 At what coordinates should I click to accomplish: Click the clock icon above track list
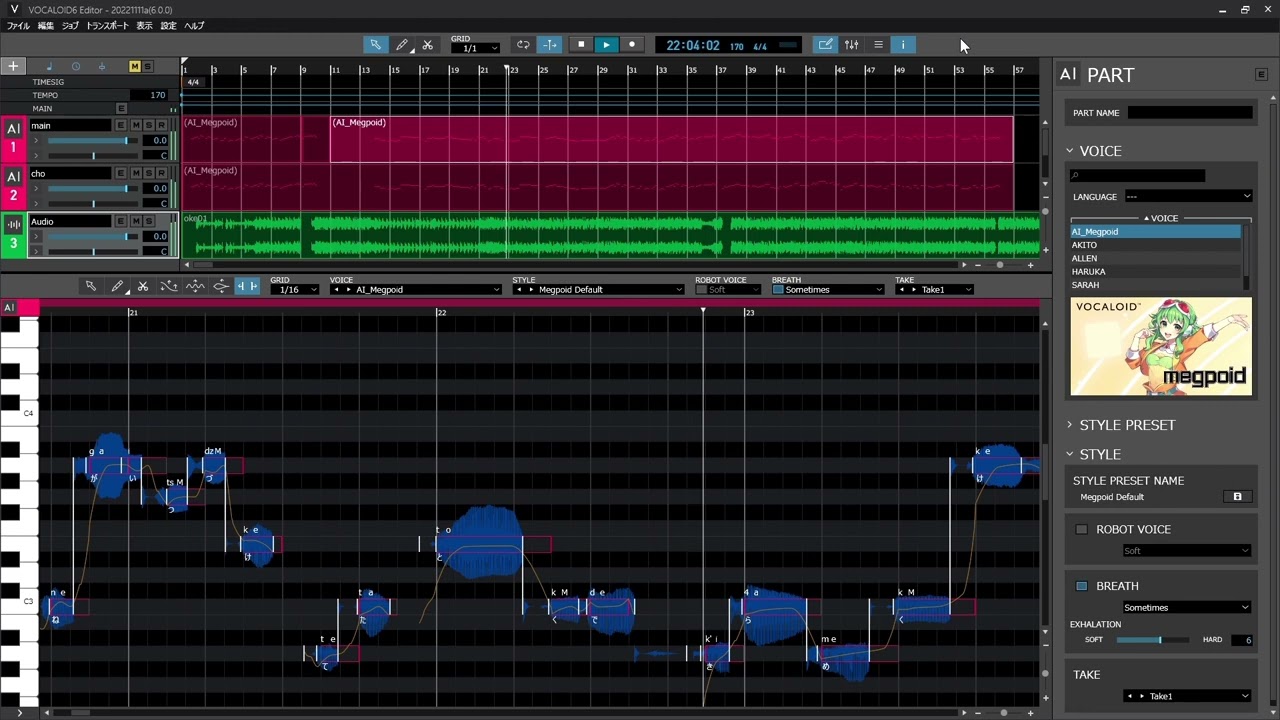click(x=75, y=67)
